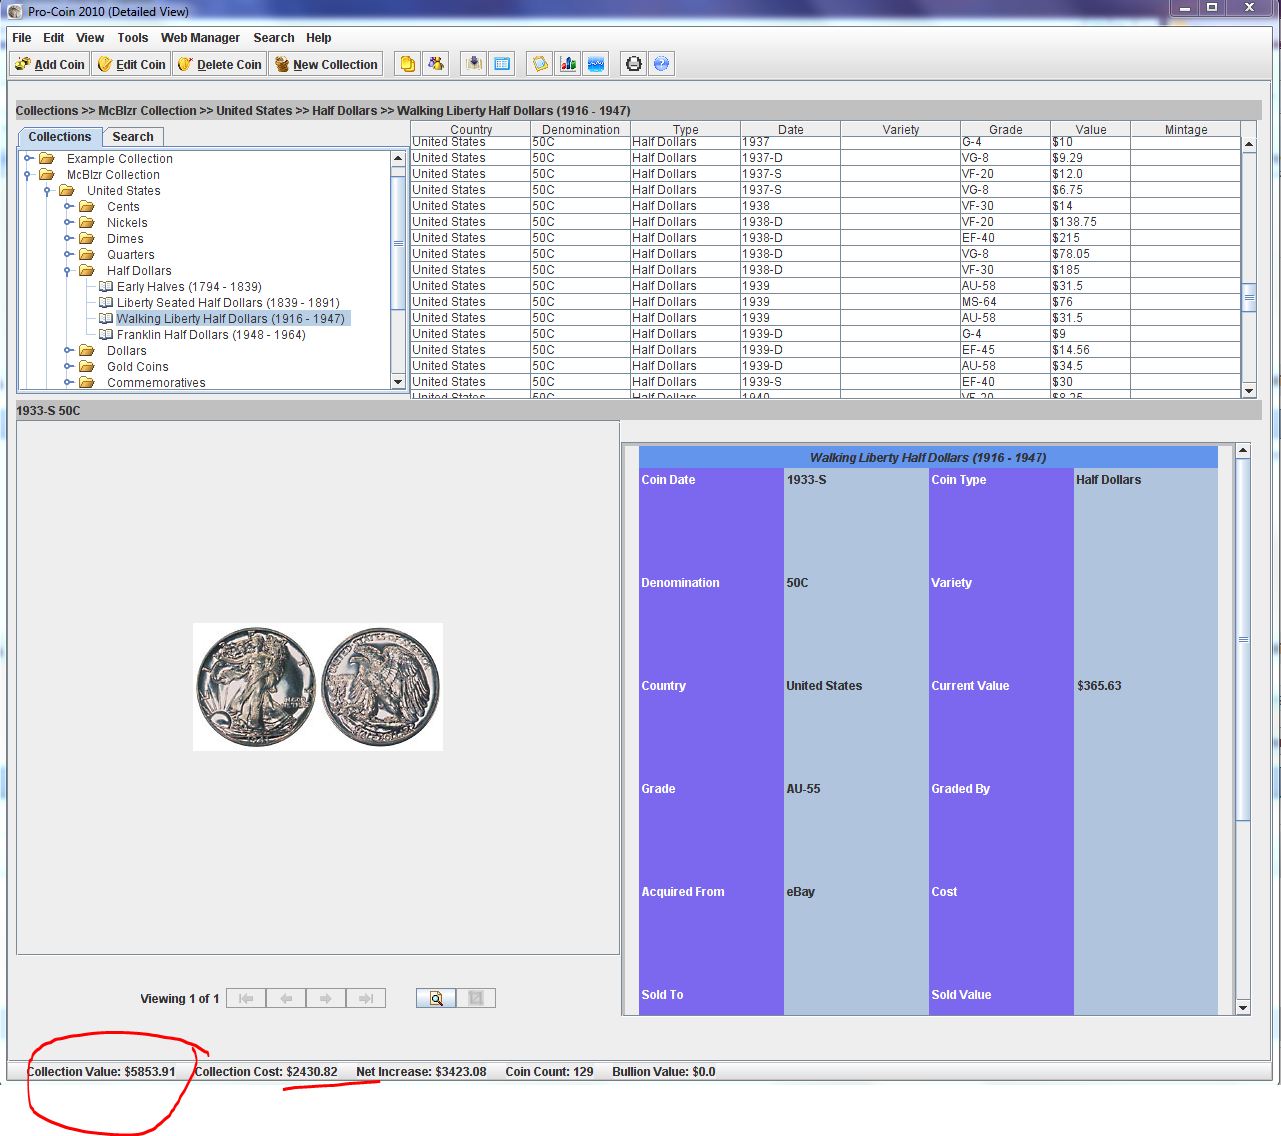
Task: Click the Add Coin button
Action: coord(50,64)
